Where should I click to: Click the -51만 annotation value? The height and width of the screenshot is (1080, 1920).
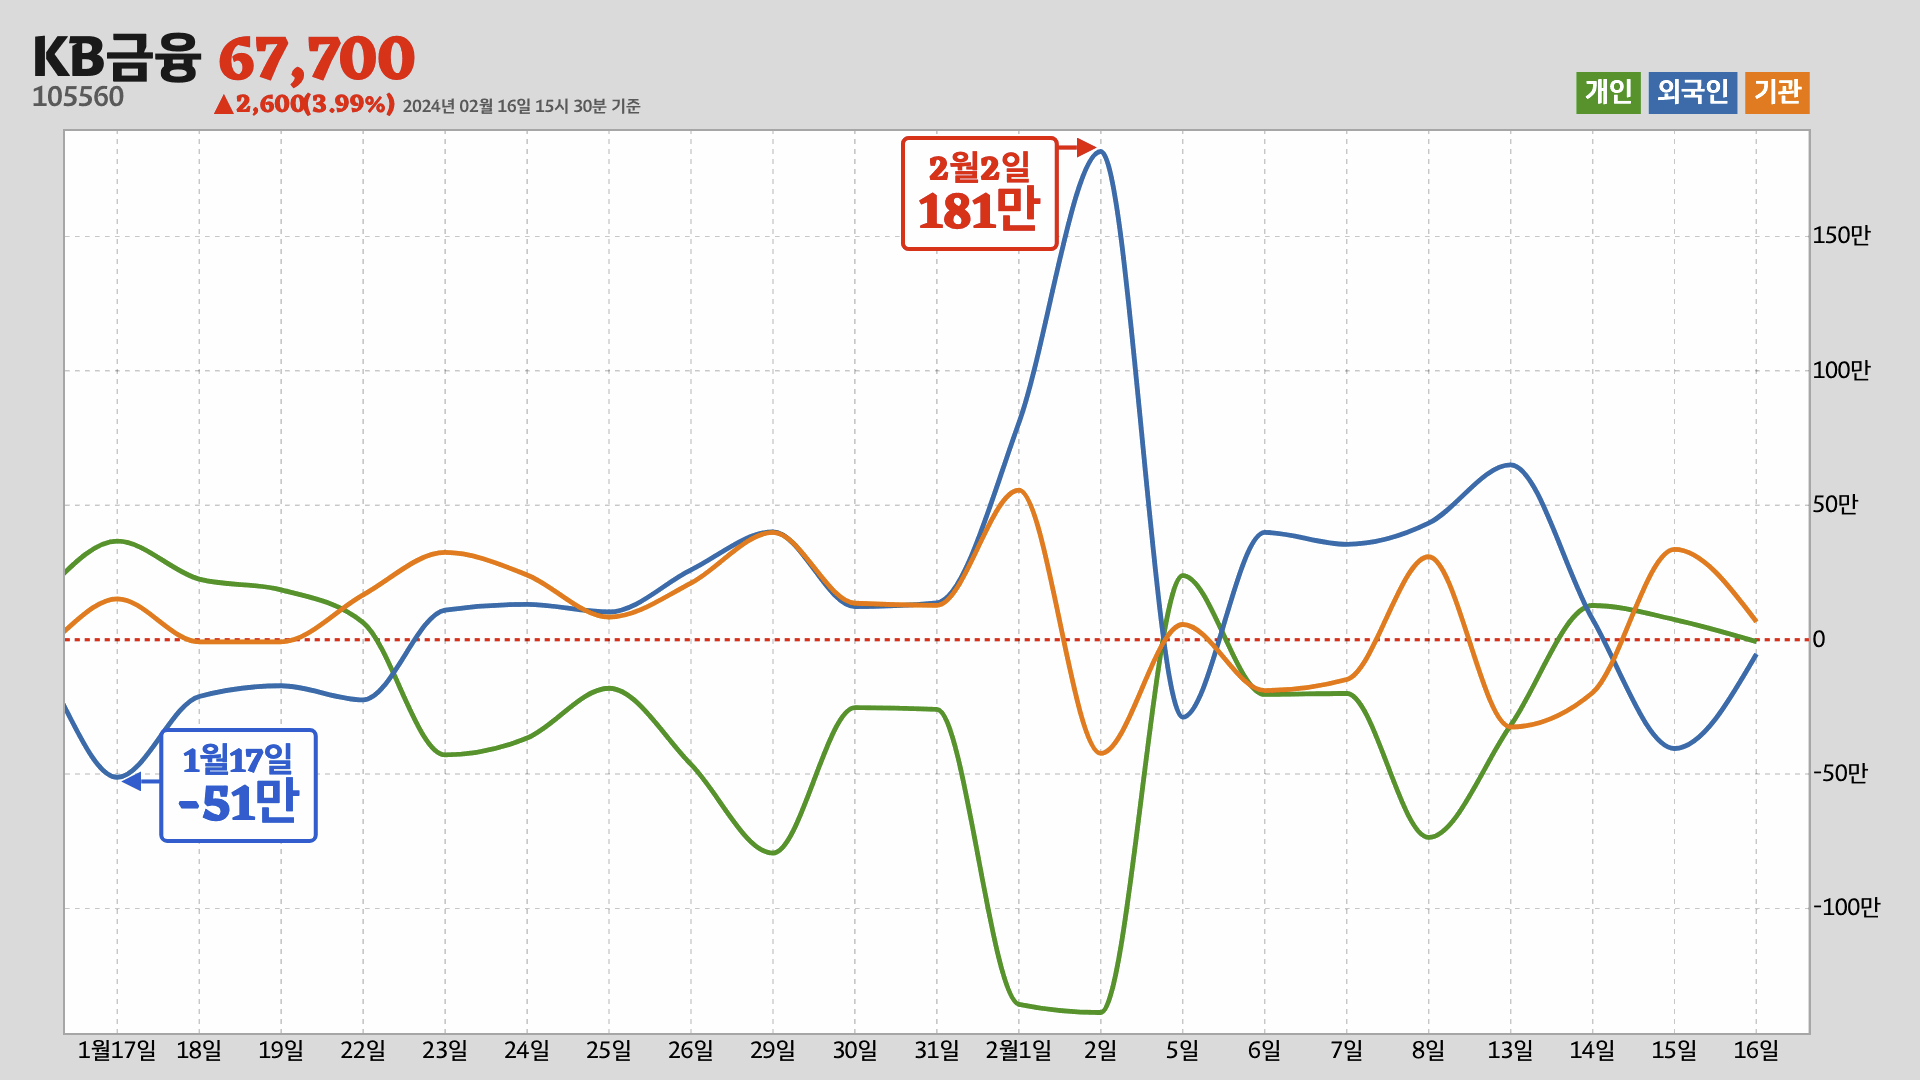(238, 803)
